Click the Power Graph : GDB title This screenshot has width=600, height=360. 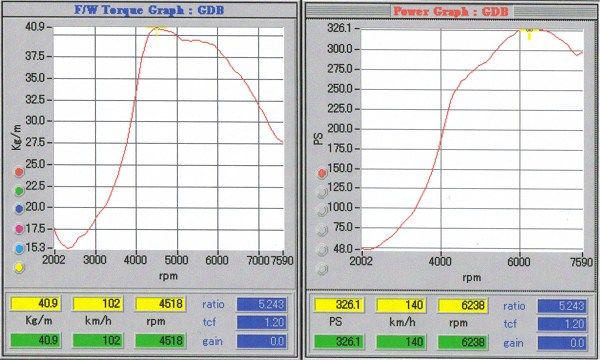tap(450, 11)
